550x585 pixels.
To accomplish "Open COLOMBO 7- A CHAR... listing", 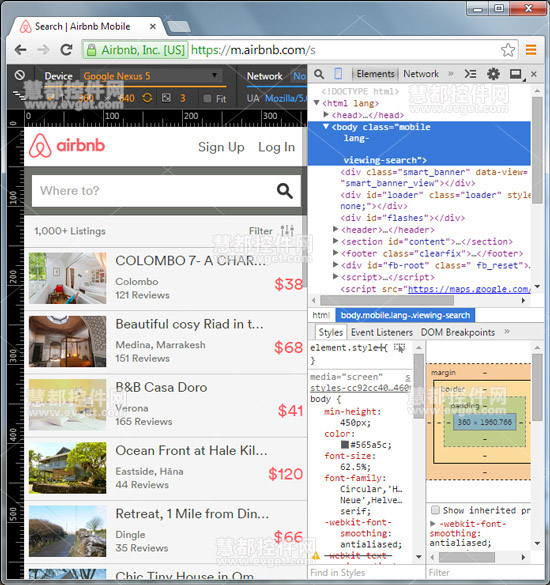I will click(x=190, y=260).
